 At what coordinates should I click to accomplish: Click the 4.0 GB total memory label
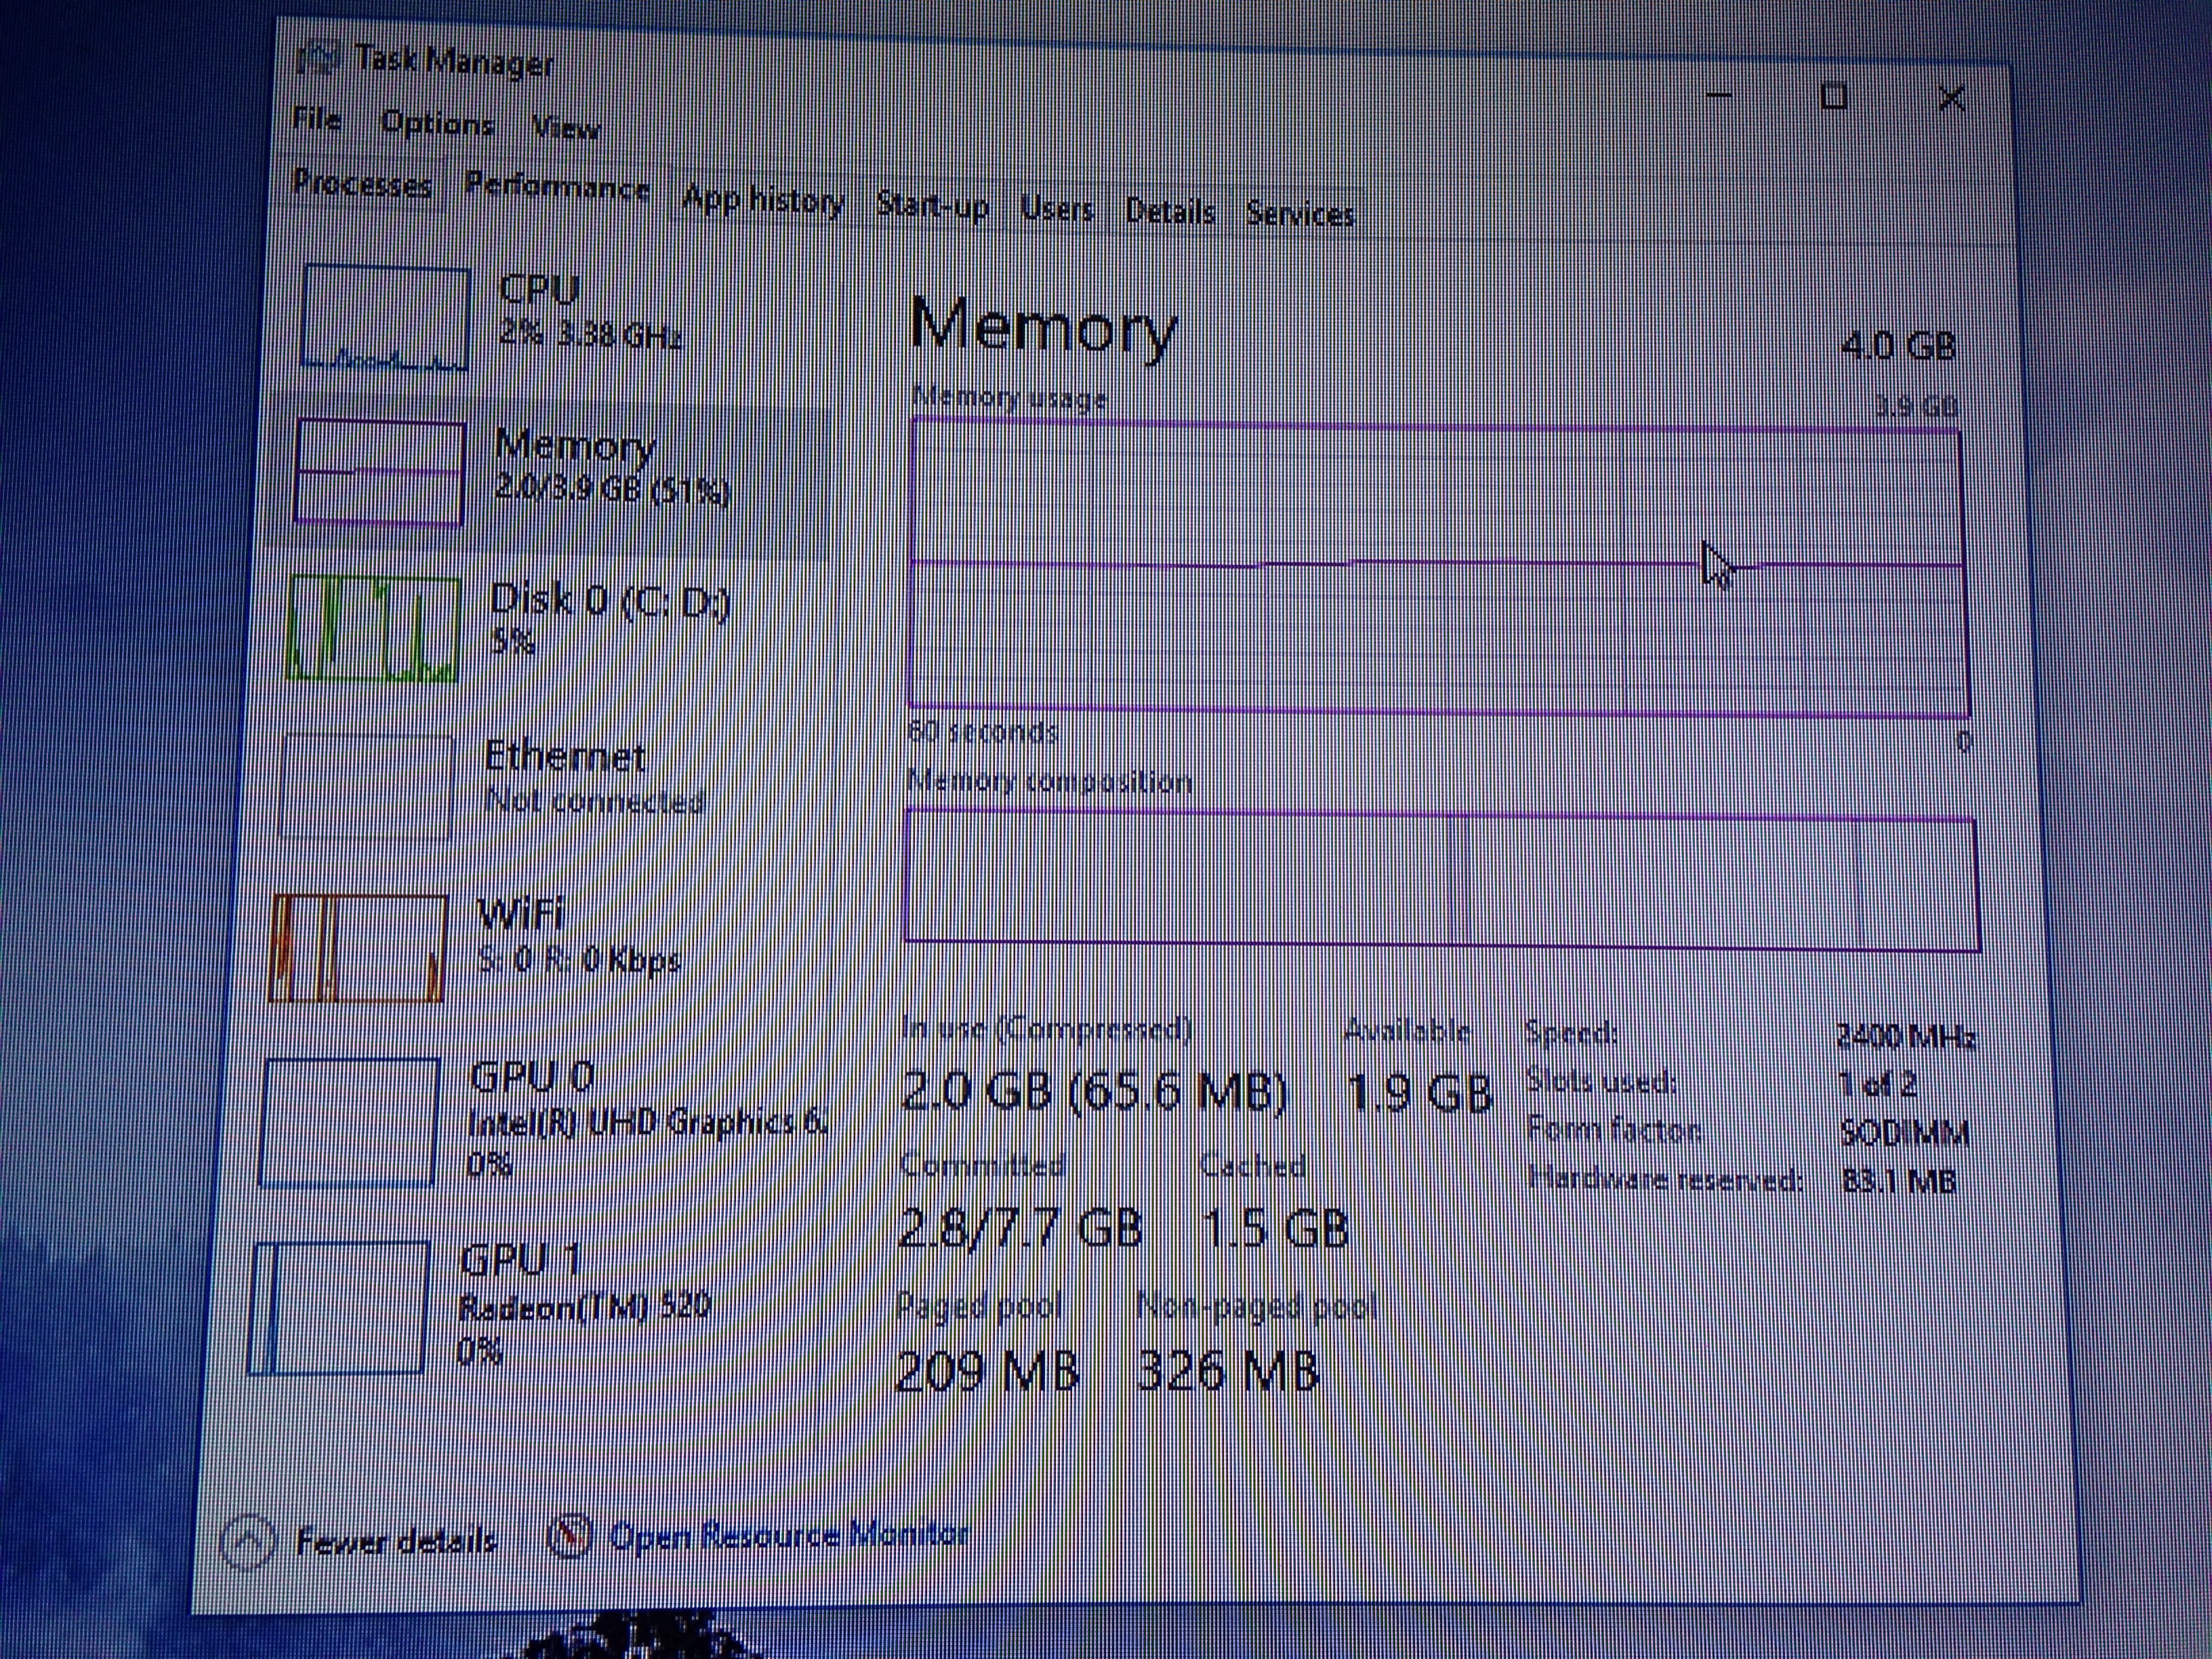(x=1898, y=346)
